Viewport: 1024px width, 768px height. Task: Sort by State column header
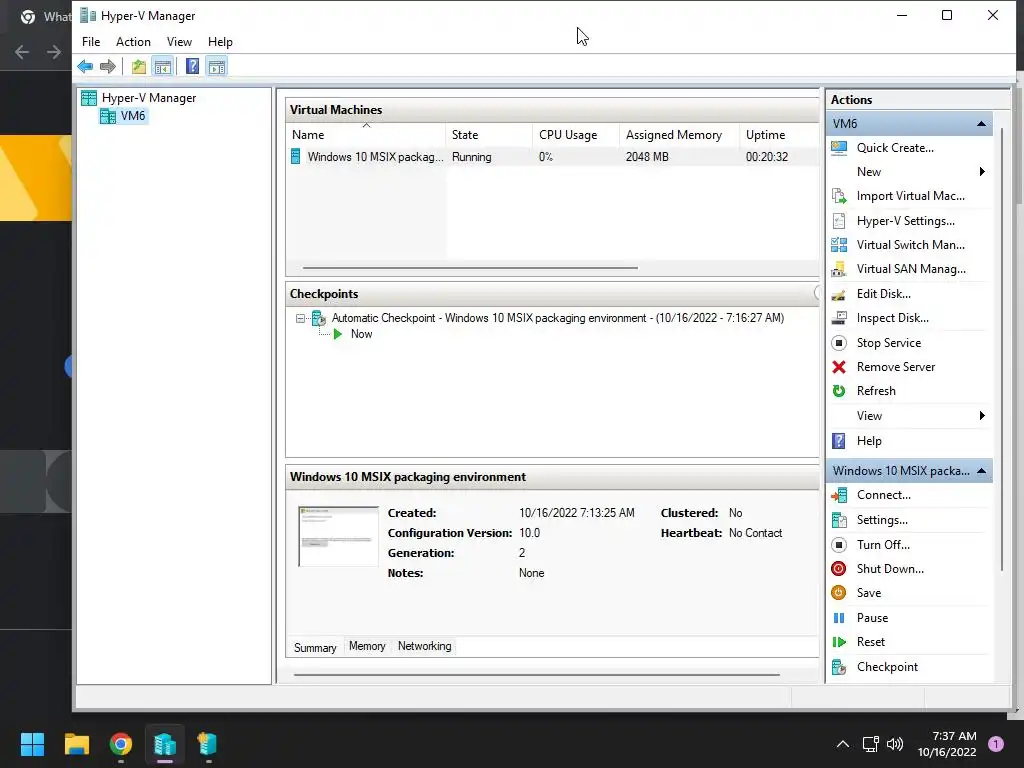489,135
